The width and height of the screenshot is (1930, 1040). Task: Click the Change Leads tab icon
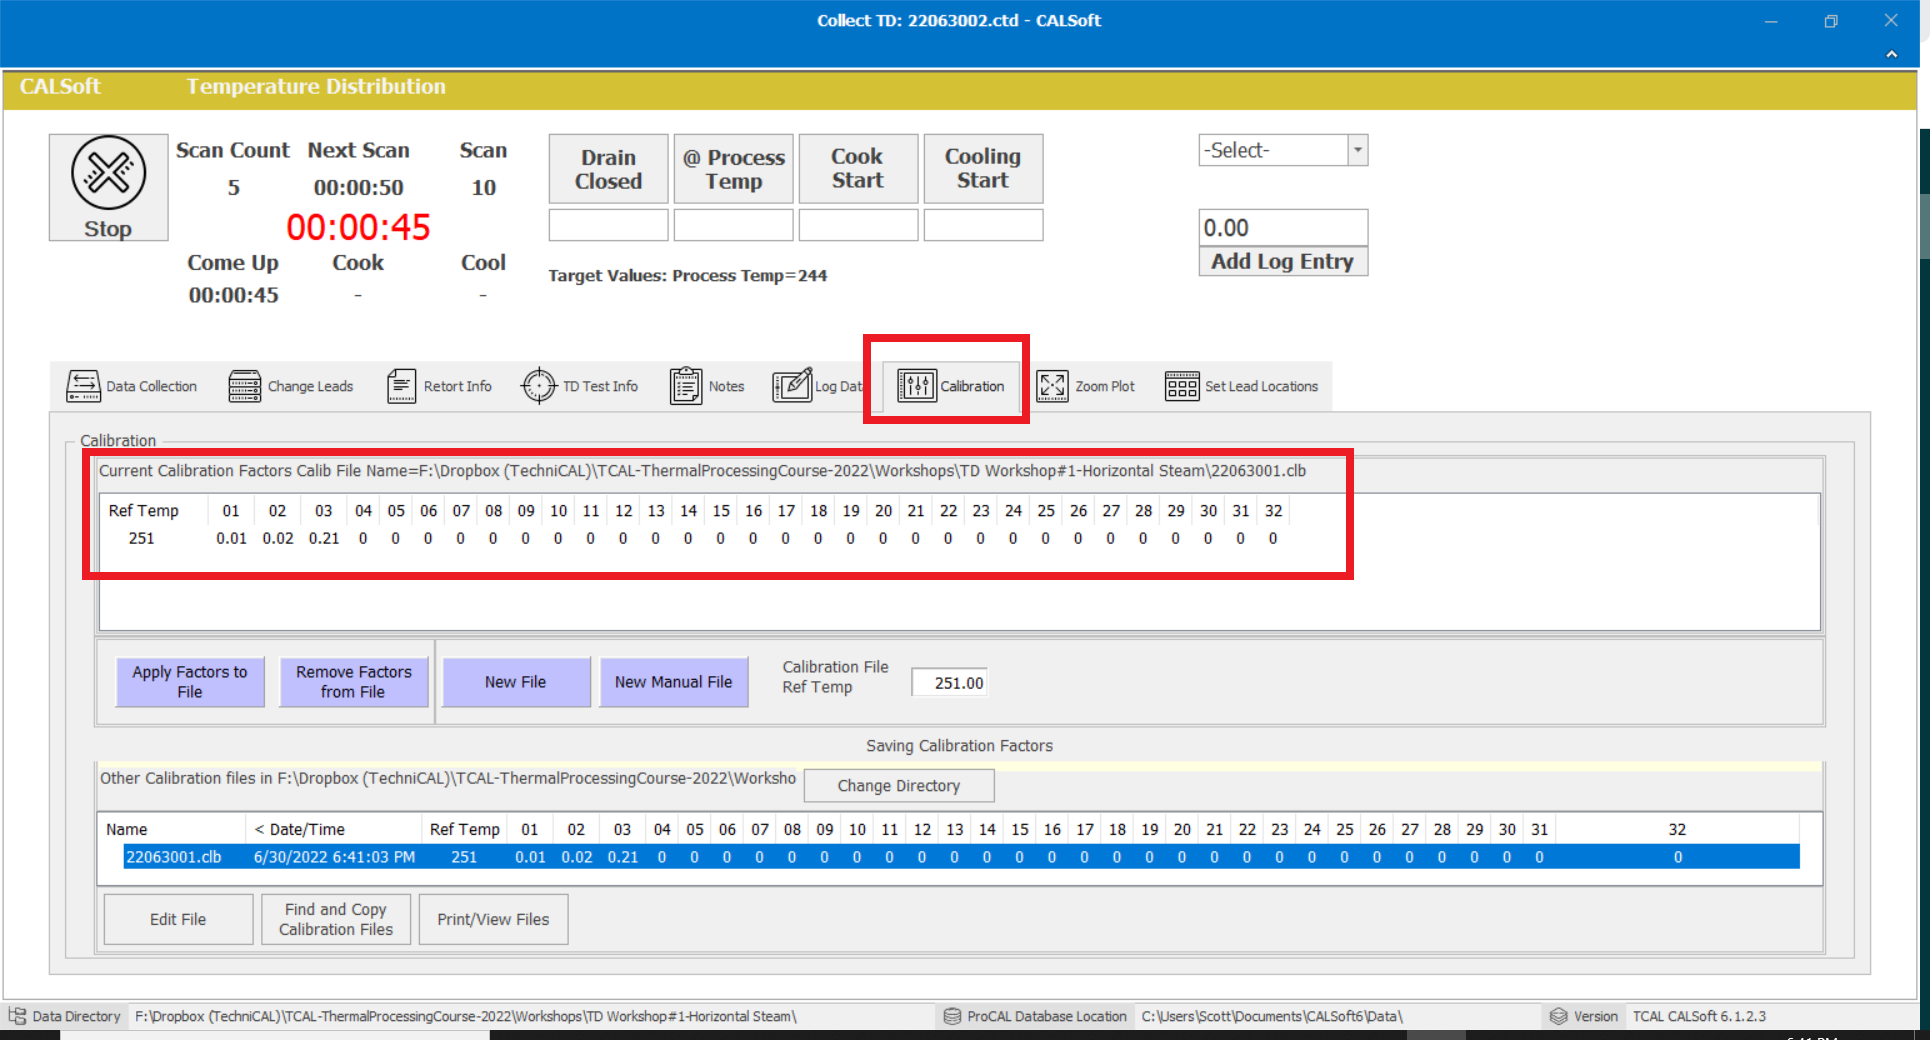coord(244,386)
